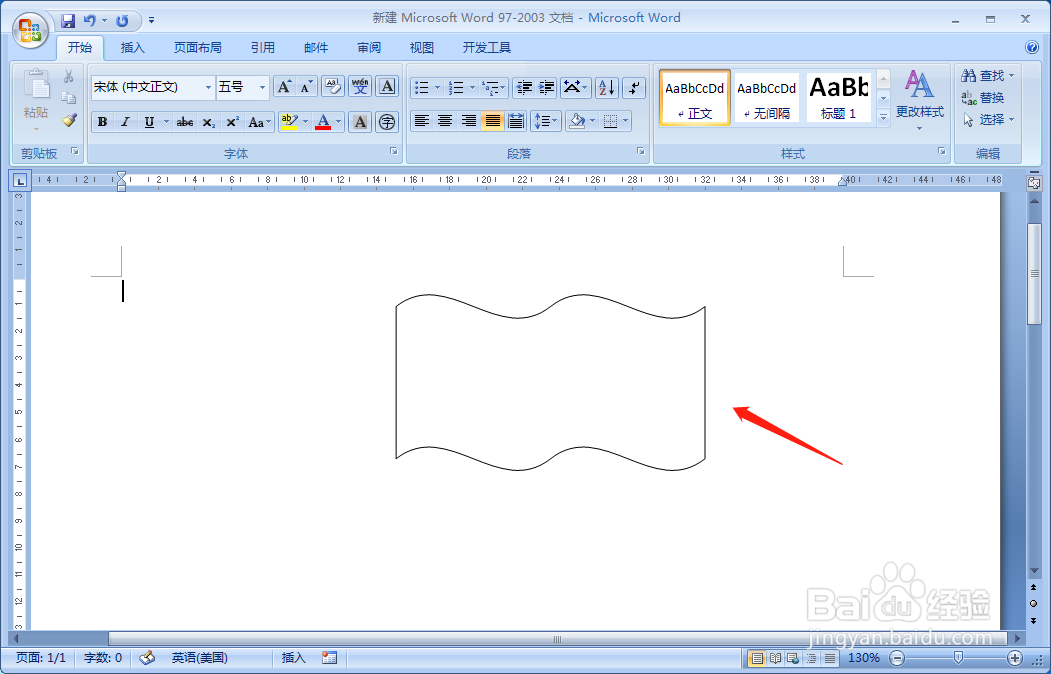Expand the styles gallery more arrow

pyautogui.click(x=883, y=117)
